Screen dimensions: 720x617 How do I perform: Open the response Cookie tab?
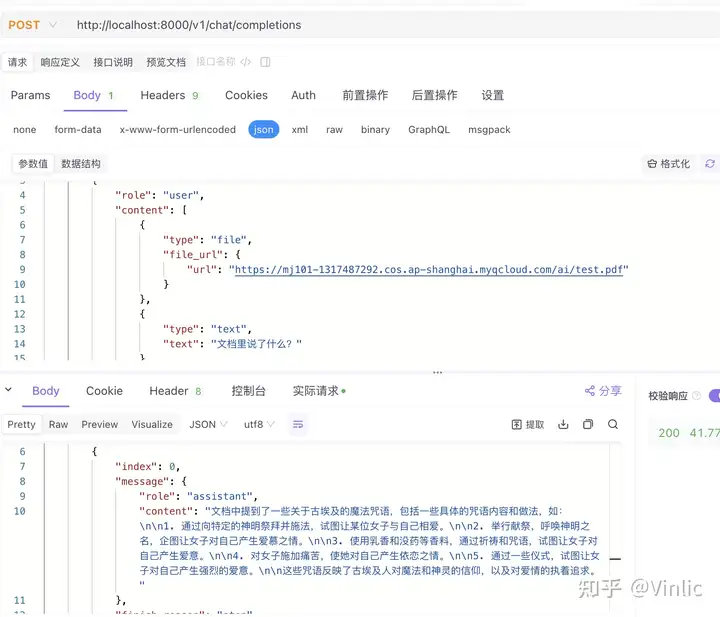(104, 391)
